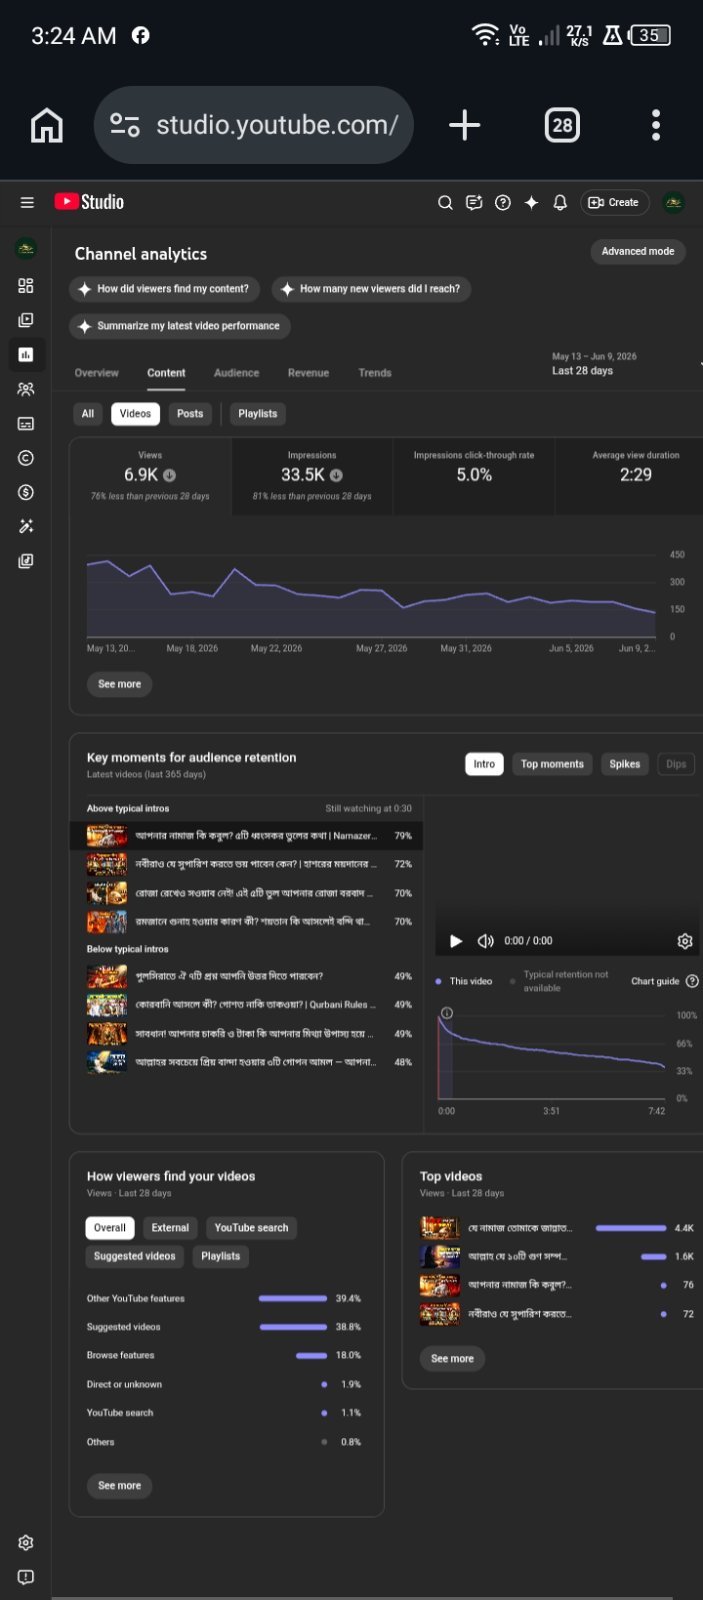Image resolution: width=703 pixels, height=1600 pixels.
Task: Open Copyright icon in sidebar
Action: pyautogui.click(x=26, y=458)
